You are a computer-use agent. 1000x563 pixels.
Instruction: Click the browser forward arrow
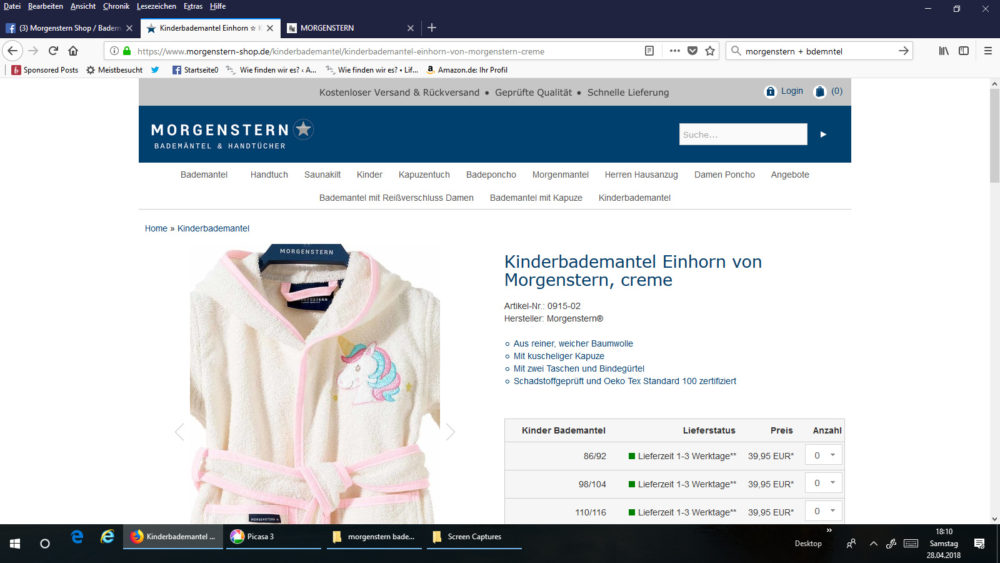(33, 51)
